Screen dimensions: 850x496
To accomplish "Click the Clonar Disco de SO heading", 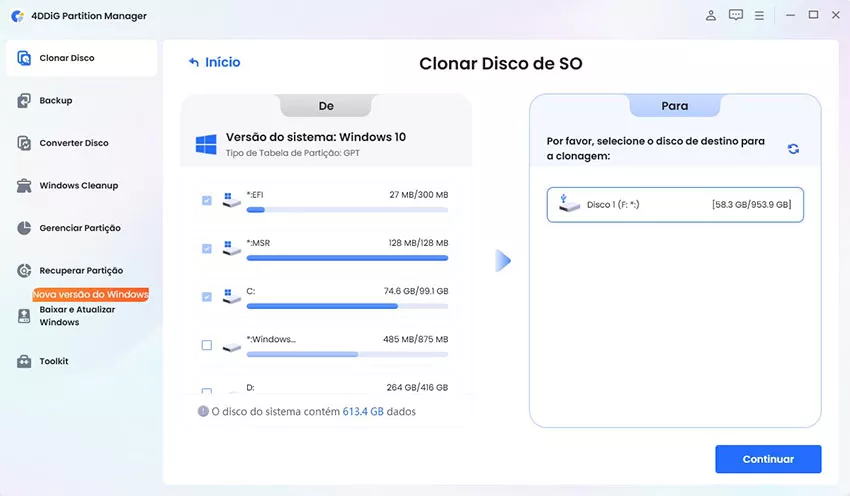I will [500, 63].
